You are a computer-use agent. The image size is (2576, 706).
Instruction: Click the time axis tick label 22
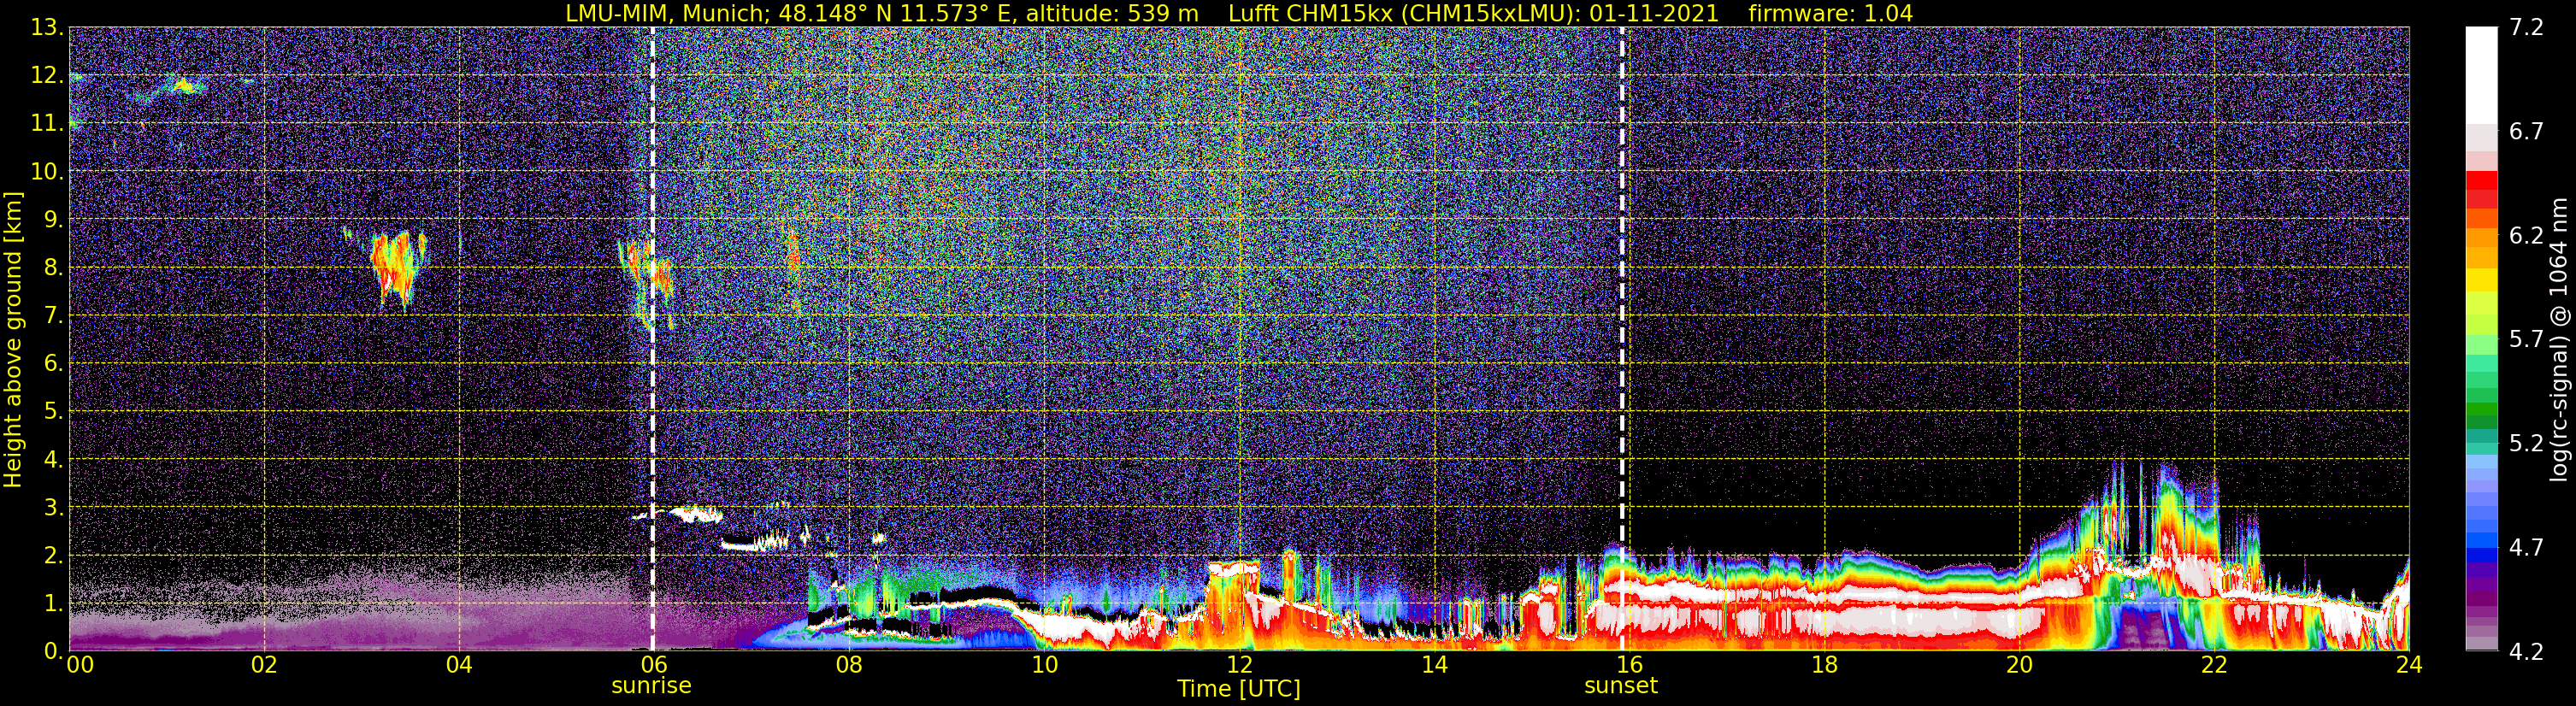pos(2214,666)
